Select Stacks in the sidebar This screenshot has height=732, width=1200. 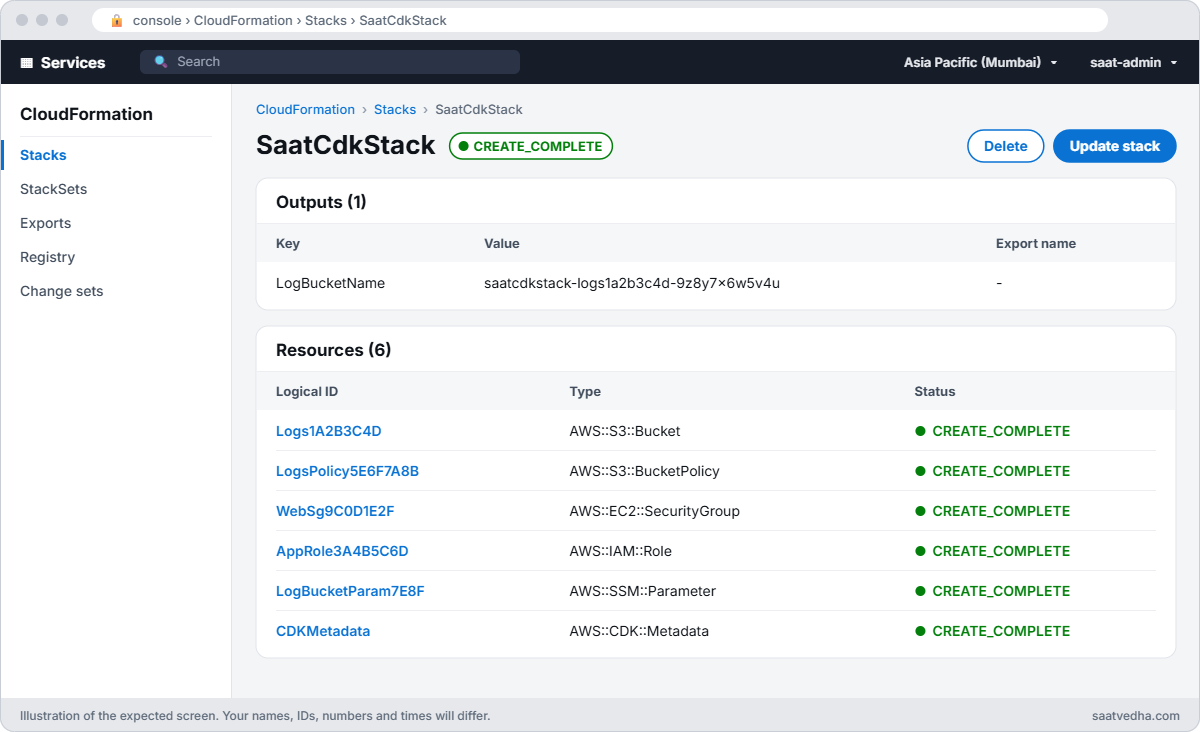coord(43,155)
